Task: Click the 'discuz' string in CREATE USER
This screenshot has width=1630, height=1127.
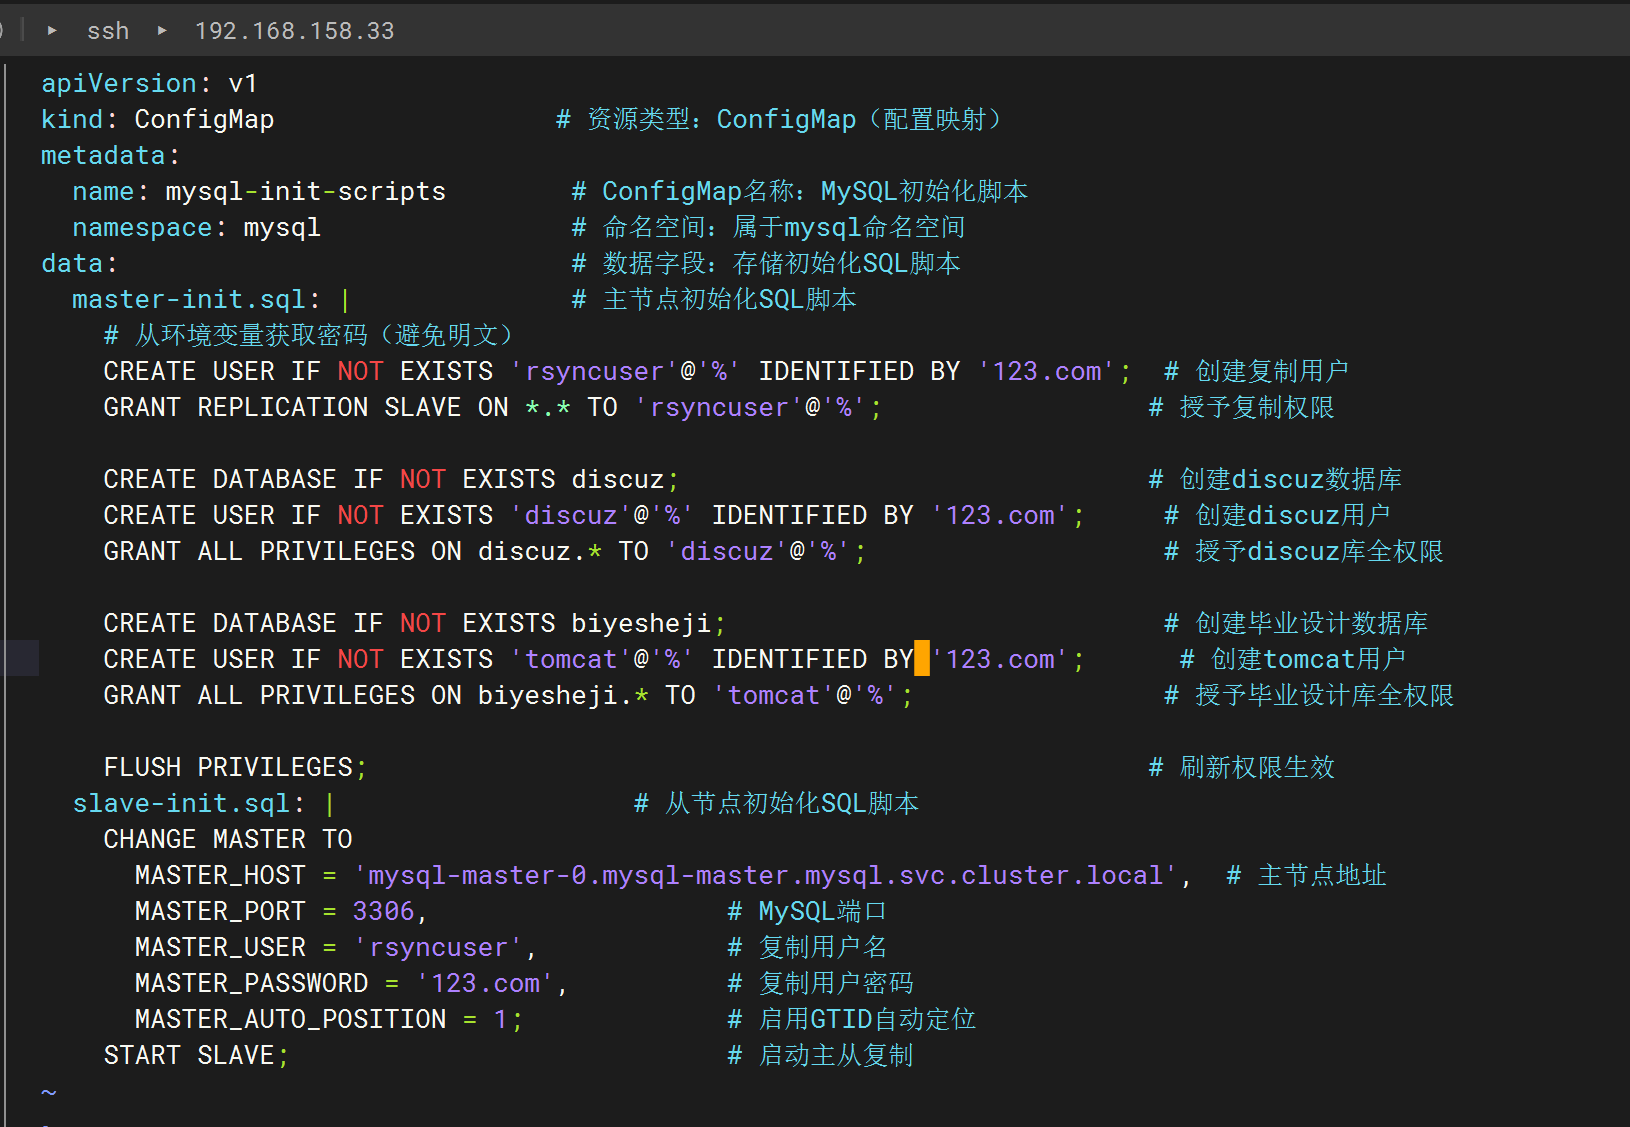Action: pyautogui.click(x=571, y=515)
